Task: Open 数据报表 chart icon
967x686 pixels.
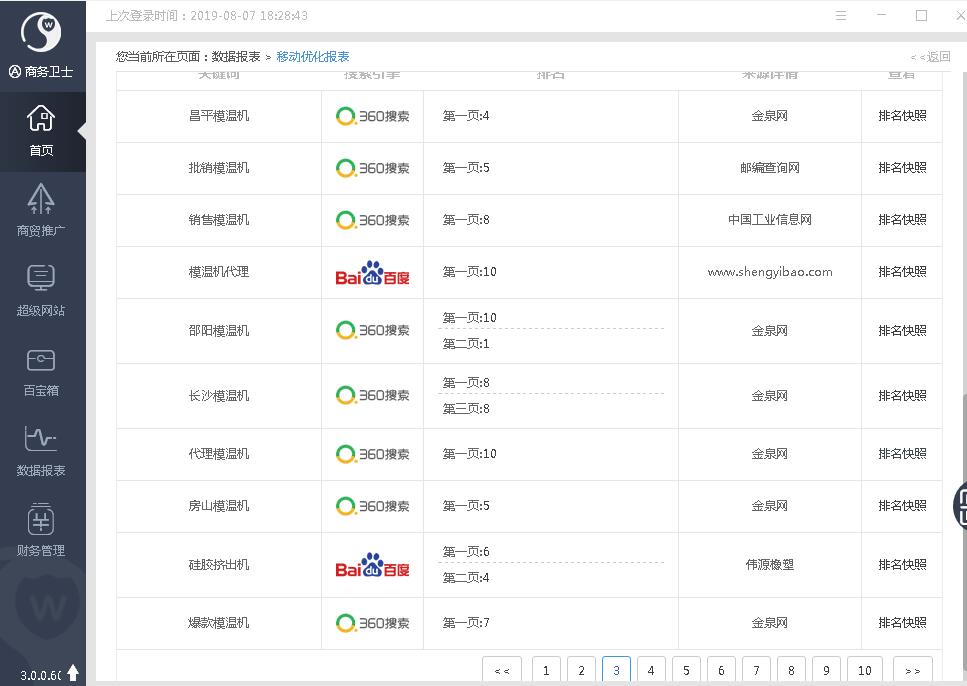Action: click(x=41, y=450)
